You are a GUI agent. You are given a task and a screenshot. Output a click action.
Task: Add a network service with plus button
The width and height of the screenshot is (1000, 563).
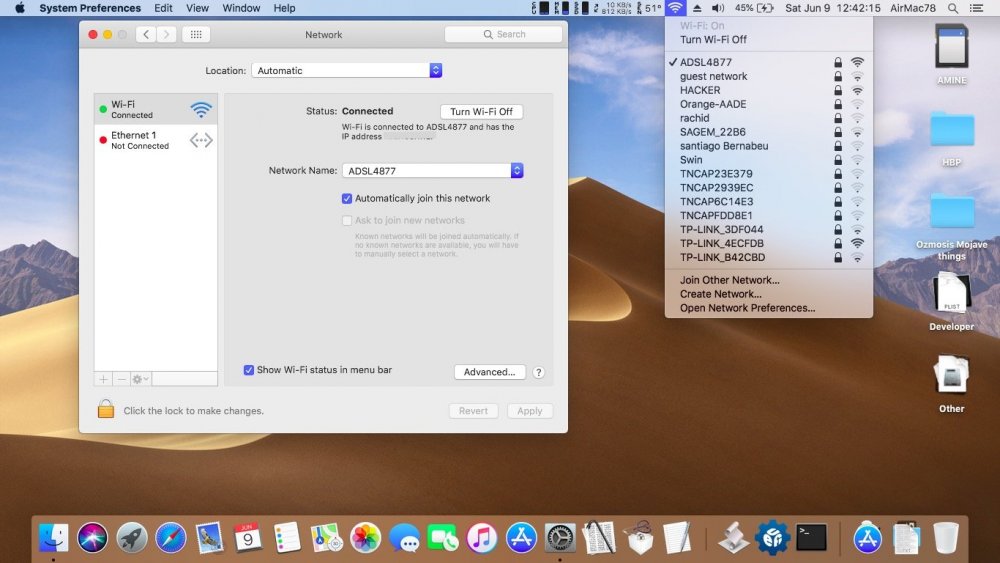[x=103, y=379]
